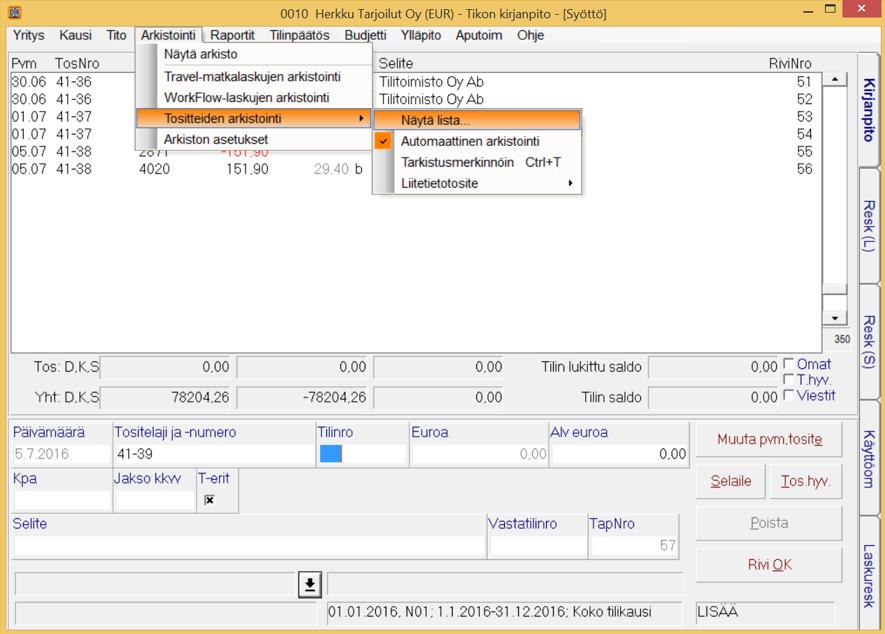The image size is (885, 634).
Task: Click the TosNro column header
Action: tap(77, 63)
